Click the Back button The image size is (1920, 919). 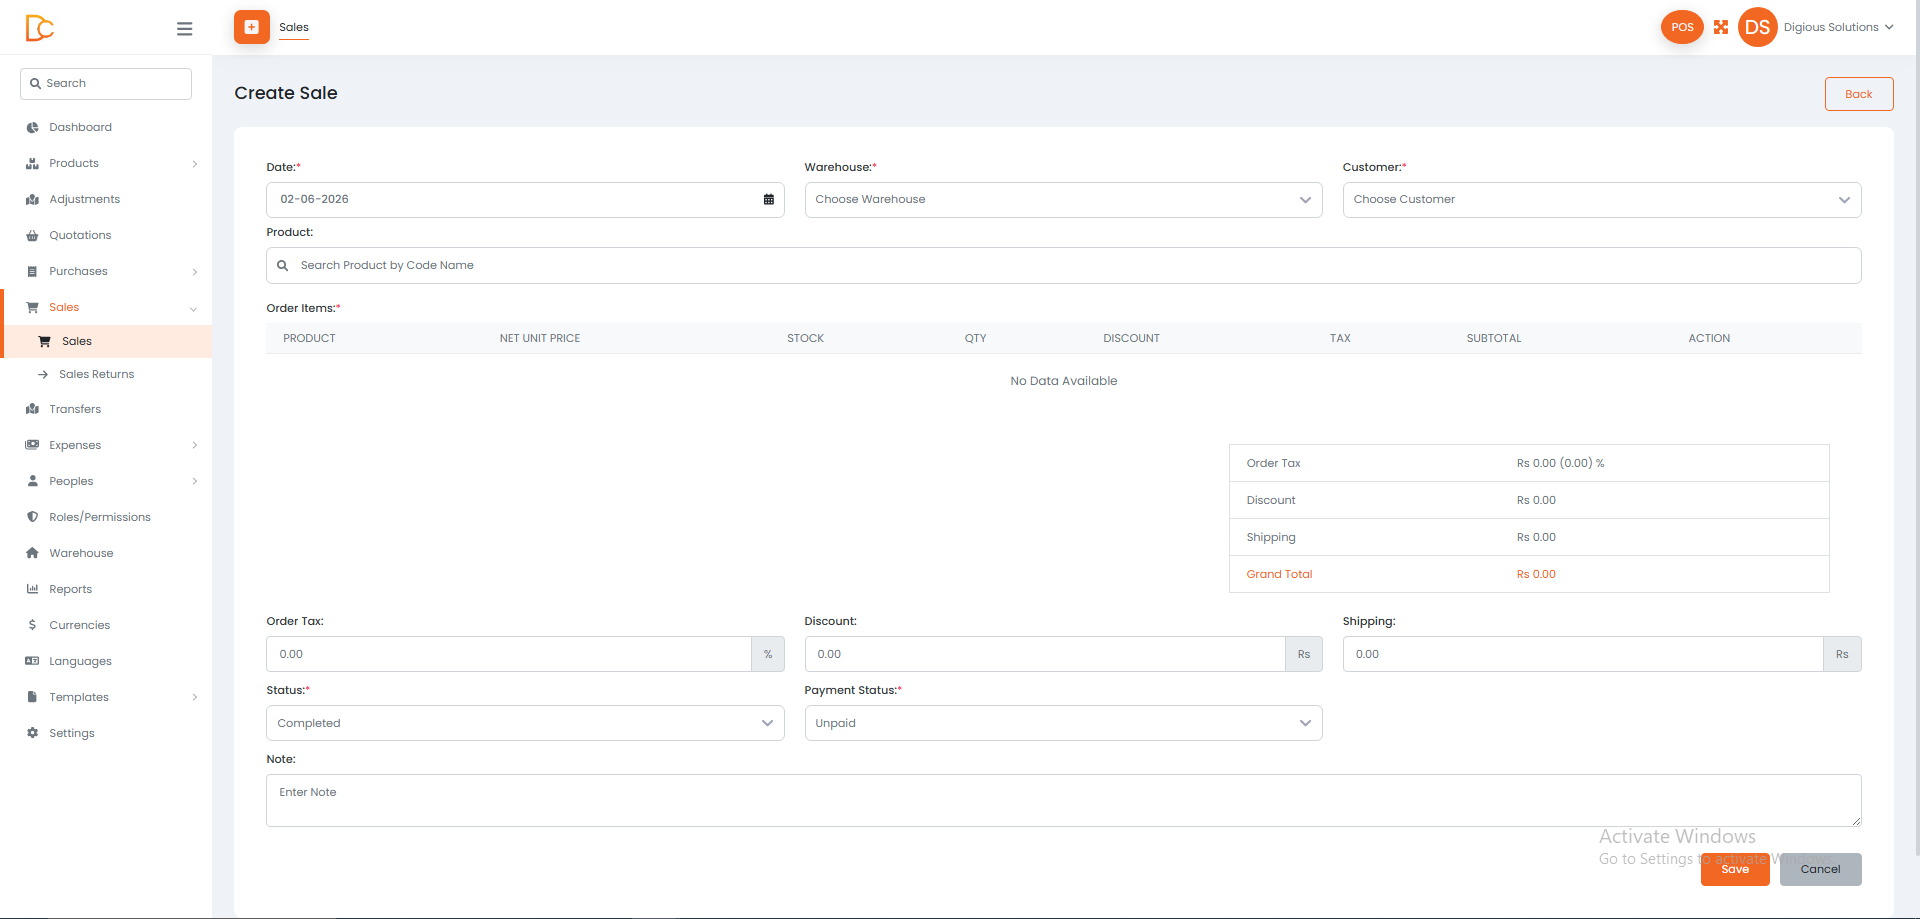[x=1859, y=94]
